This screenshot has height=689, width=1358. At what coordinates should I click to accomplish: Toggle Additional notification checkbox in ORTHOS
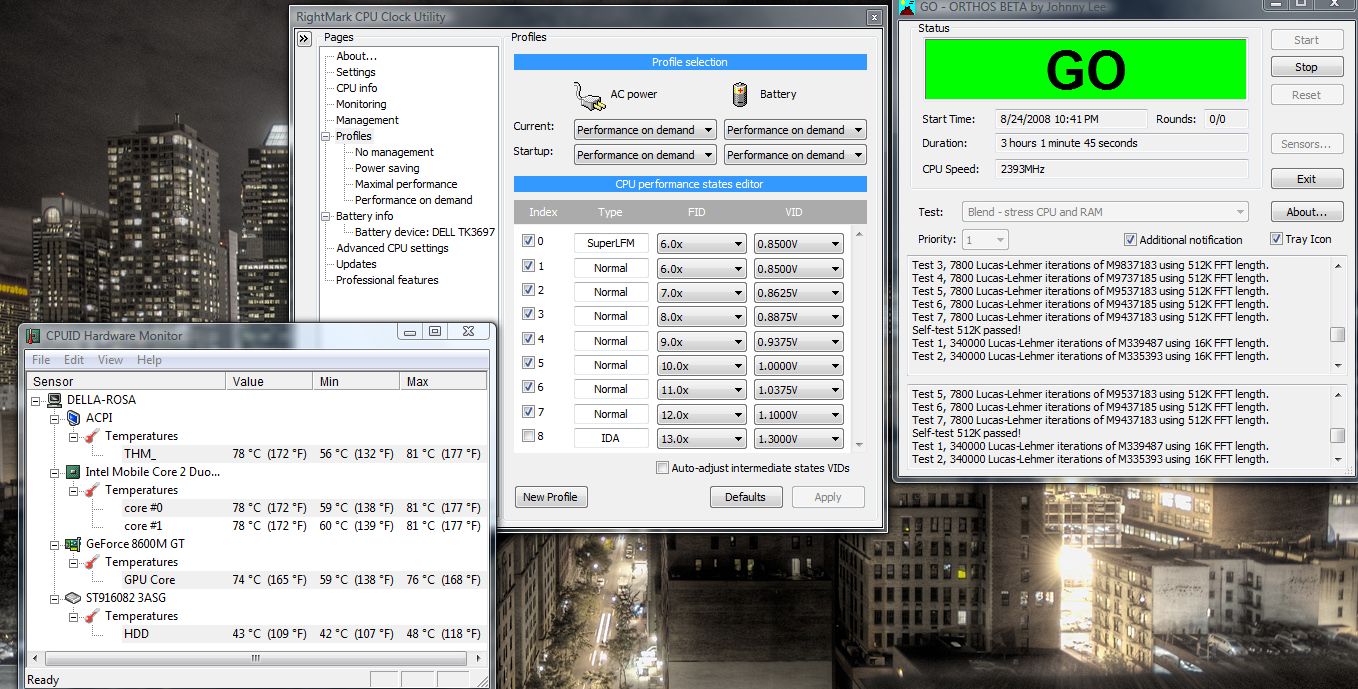pos(1130,240)
